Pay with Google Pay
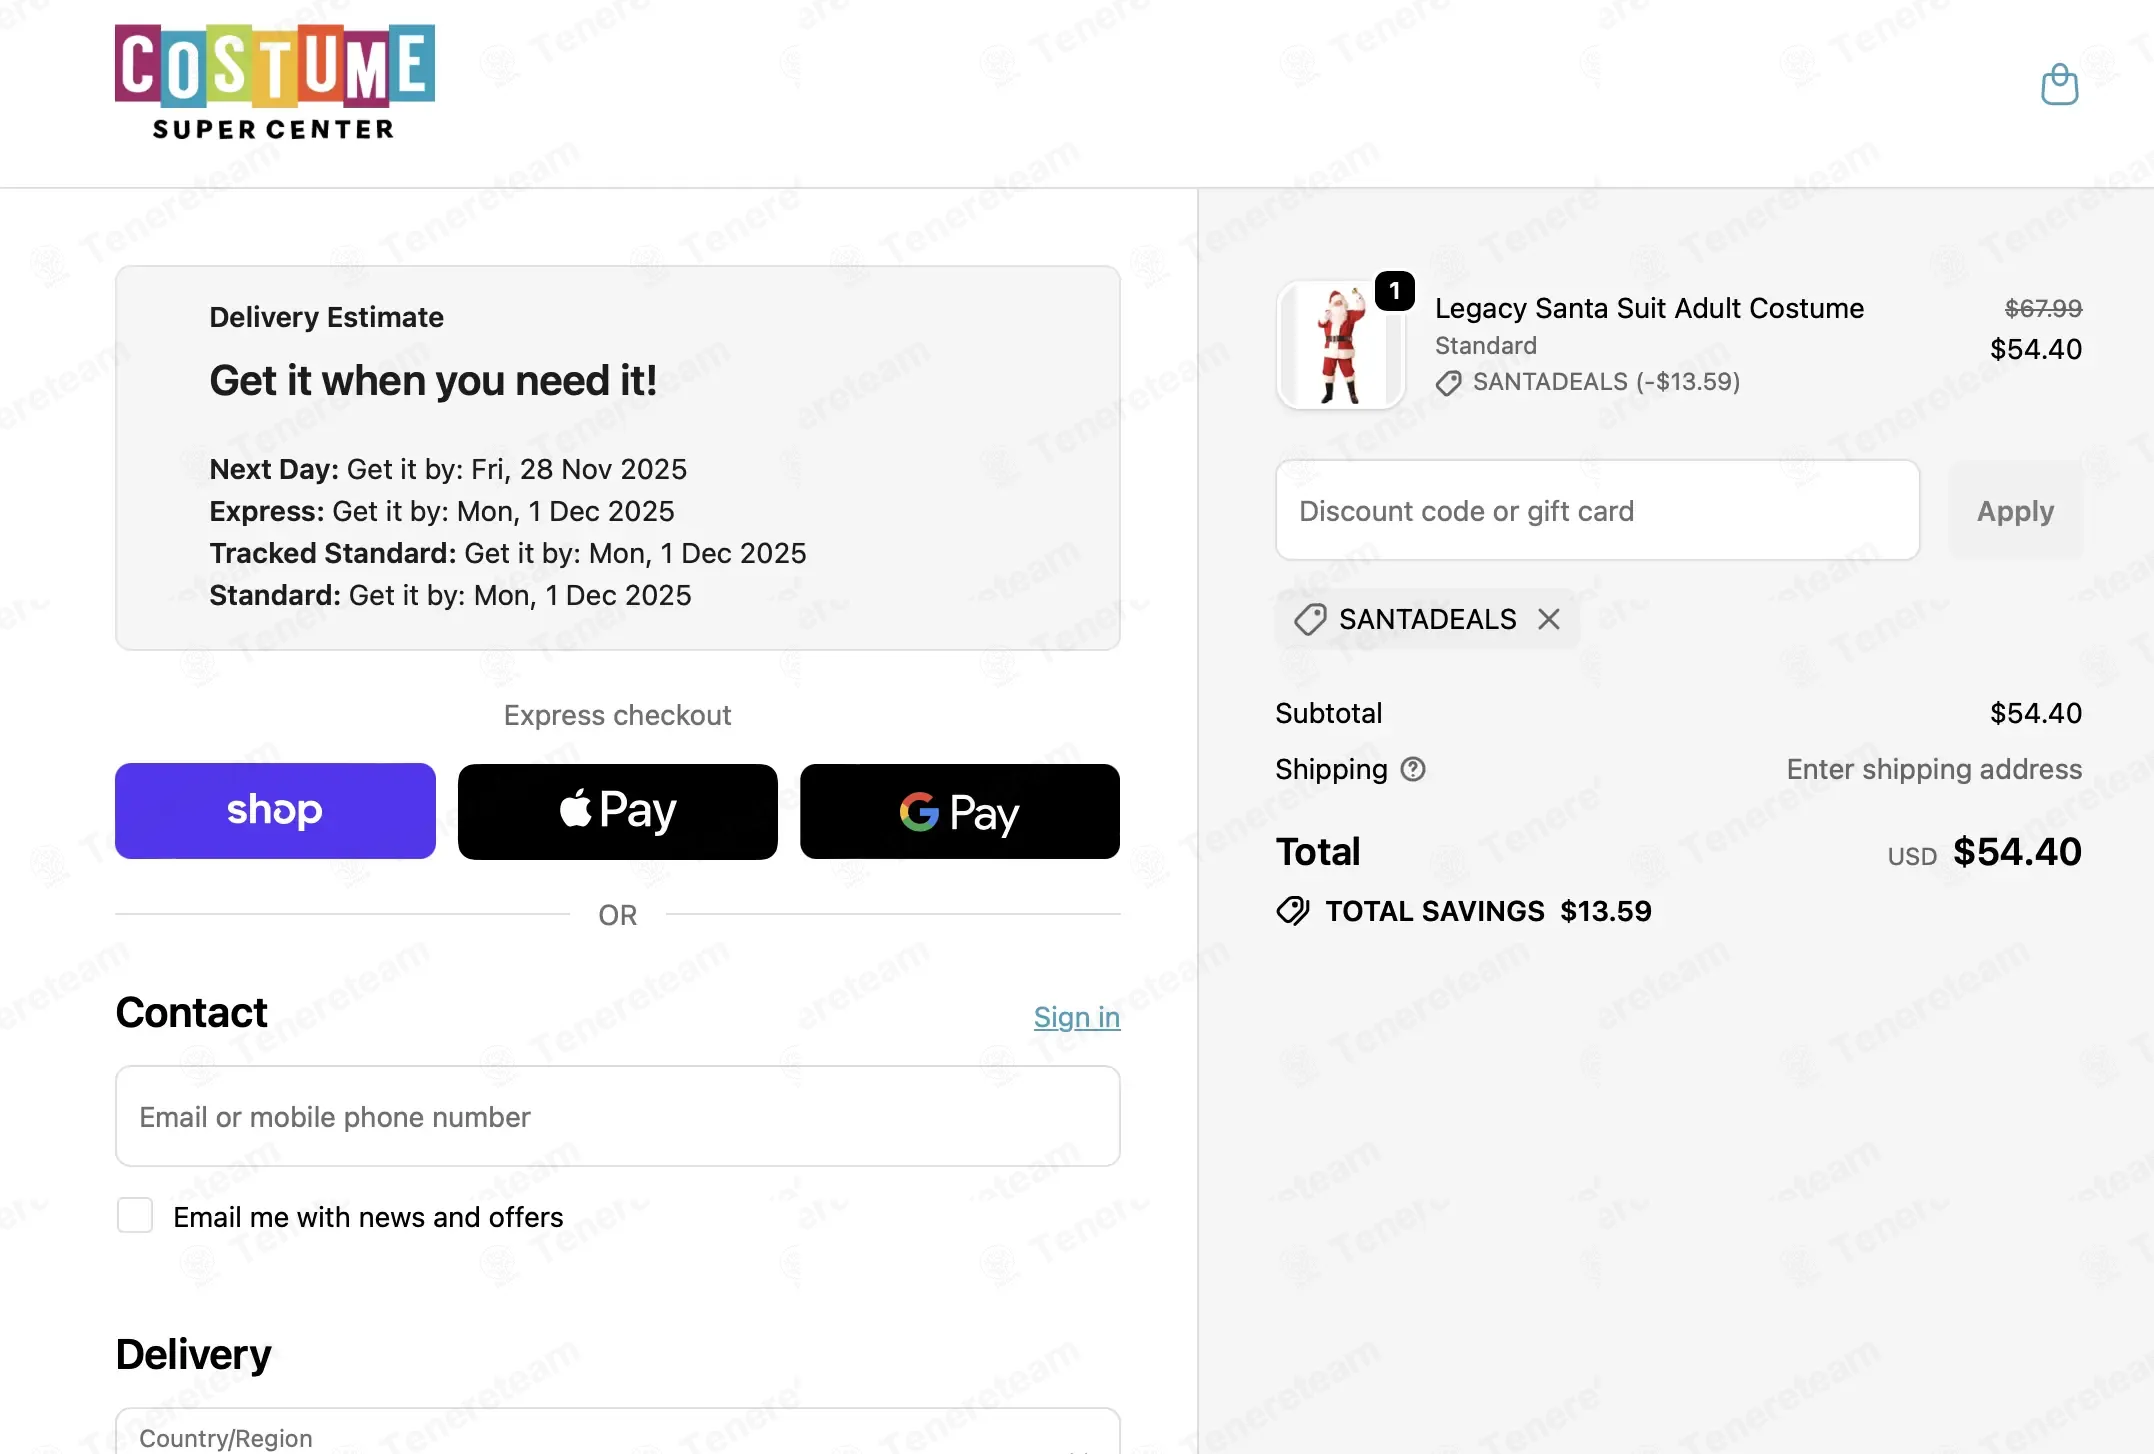Viewport: 2154px width, 1454px height. point(959,811)
